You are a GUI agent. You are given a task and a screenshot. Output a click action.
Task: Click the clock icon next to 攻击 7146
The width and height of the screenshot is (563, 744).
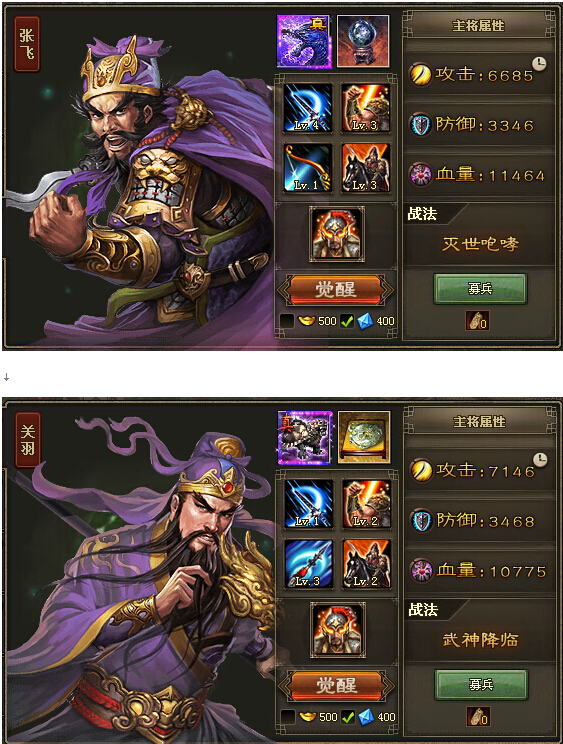(x=540, y=459)
